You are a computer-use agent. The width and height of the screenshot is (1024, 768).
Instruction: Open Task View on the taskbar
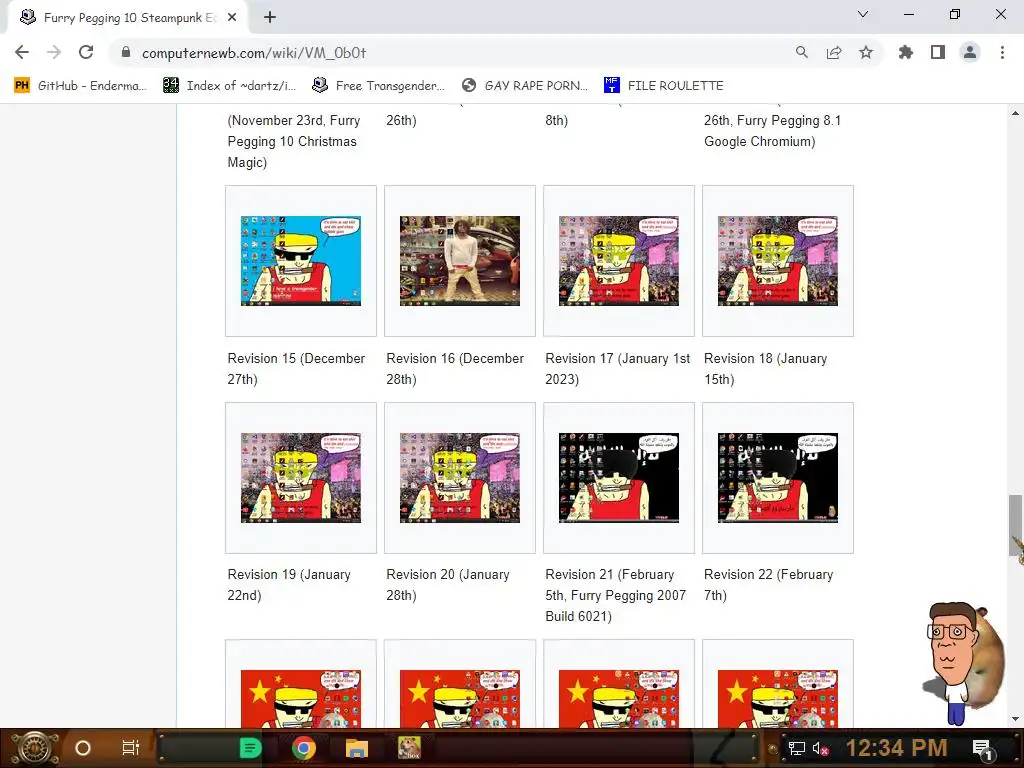coord(131,748)
